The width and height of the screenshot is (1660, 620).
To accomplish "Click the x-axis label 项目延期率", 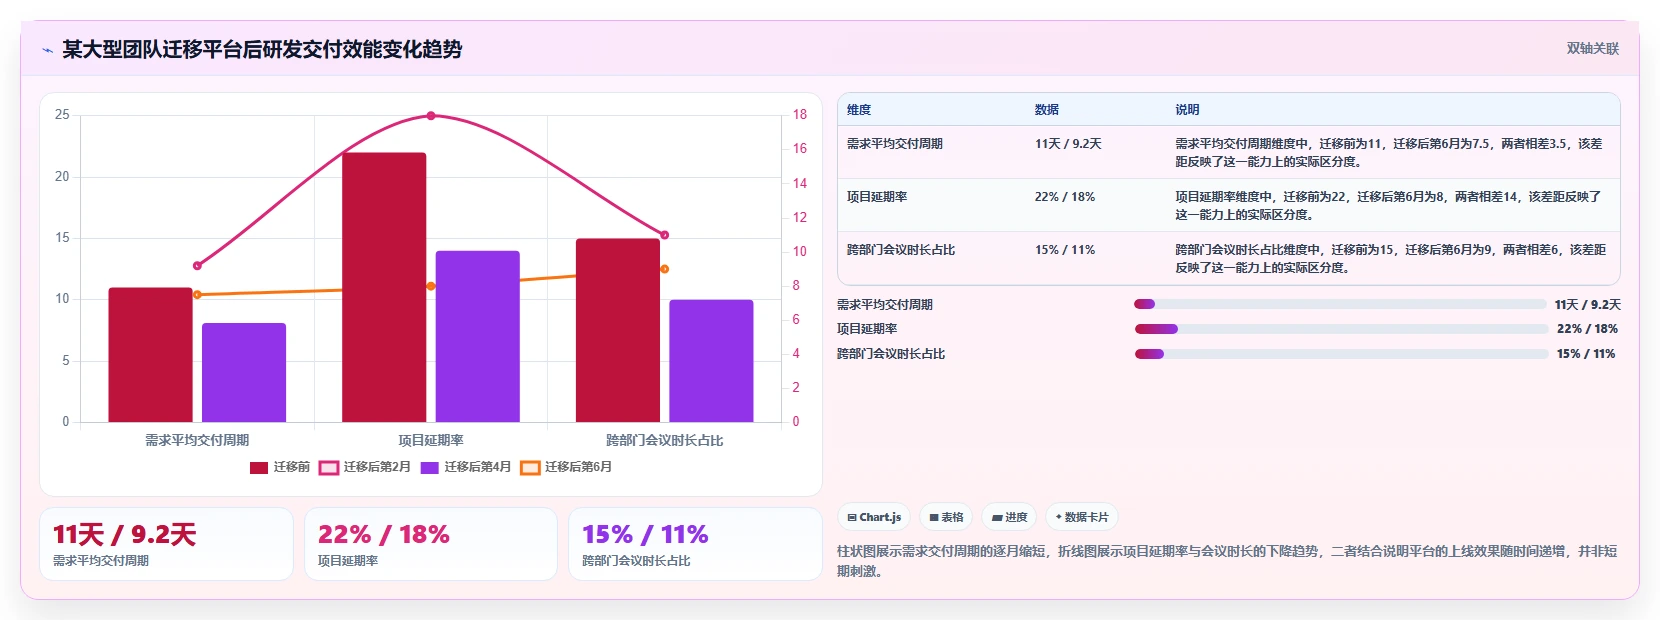I will pos(431,440).
